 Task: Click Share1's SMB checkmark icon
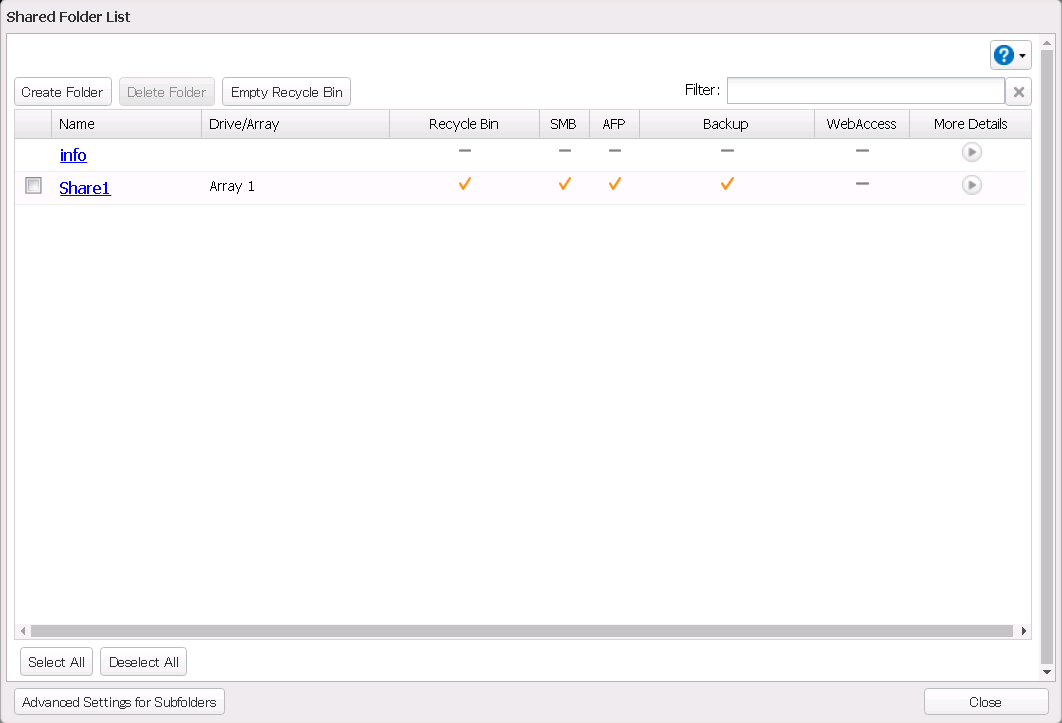(564, 184)
